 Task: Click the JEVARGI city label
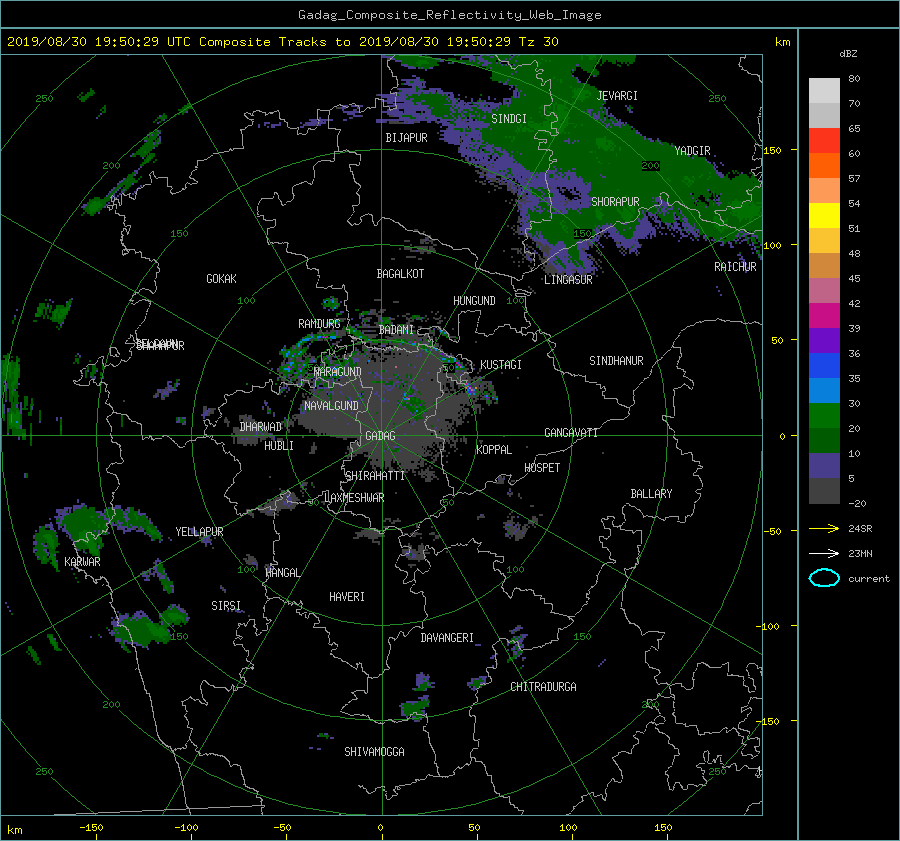click(617, 96)
